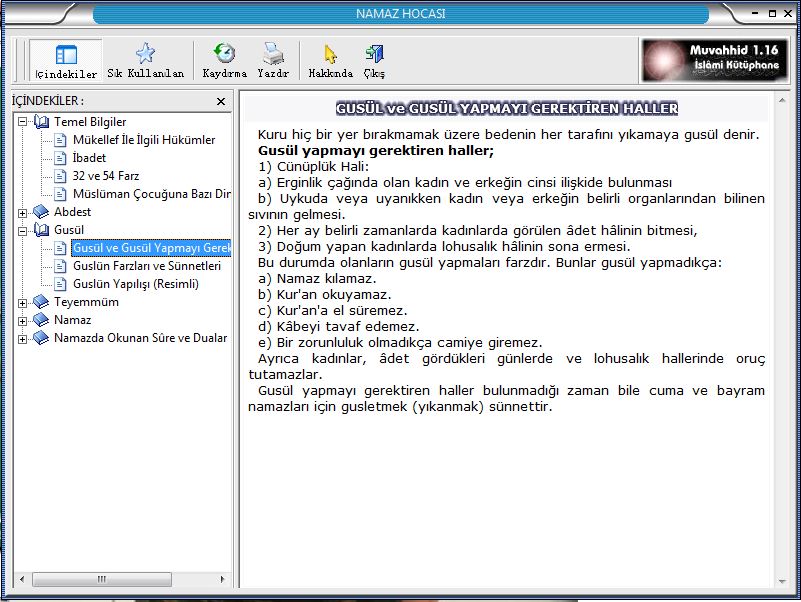Open the İbadet page
801x602 pixels.
click(89, 157)
